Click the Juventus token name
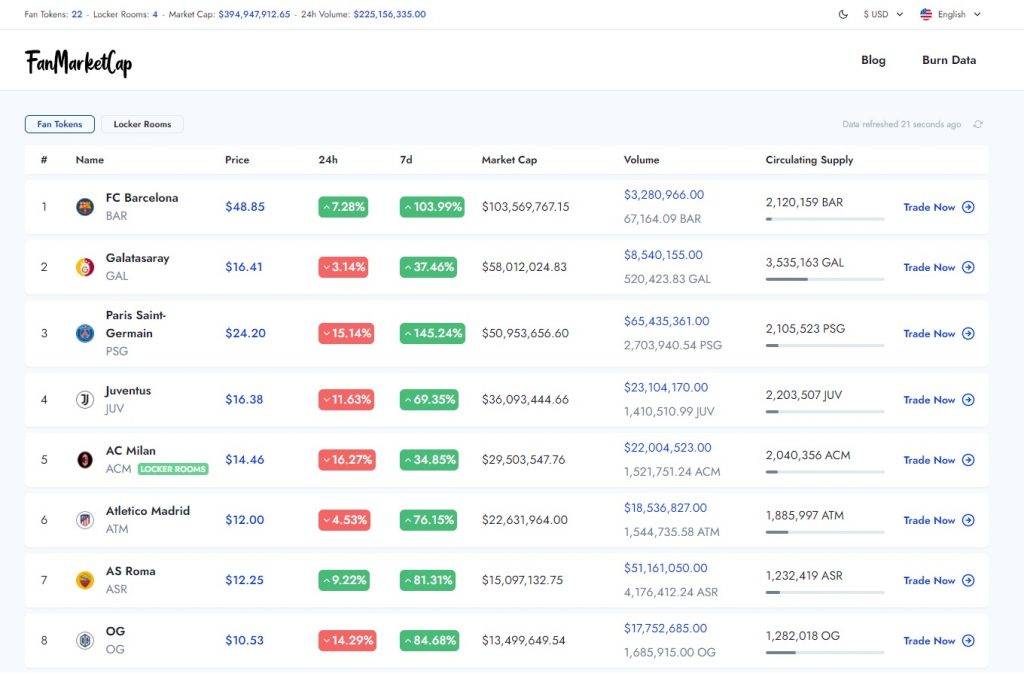 [x=128, y=390]
